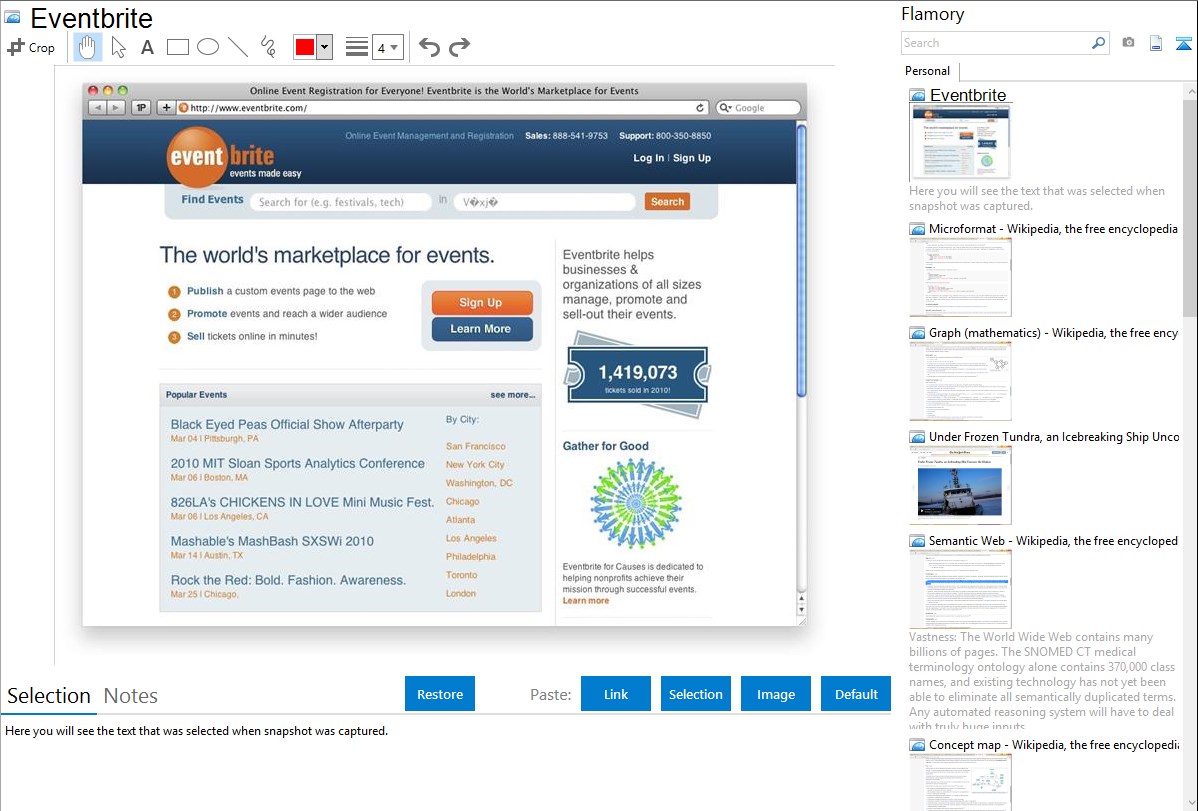Viewport: 1198px width, 811px height.
Task: Capture a new snapshot with camera icon
Action: point(1128,43)
